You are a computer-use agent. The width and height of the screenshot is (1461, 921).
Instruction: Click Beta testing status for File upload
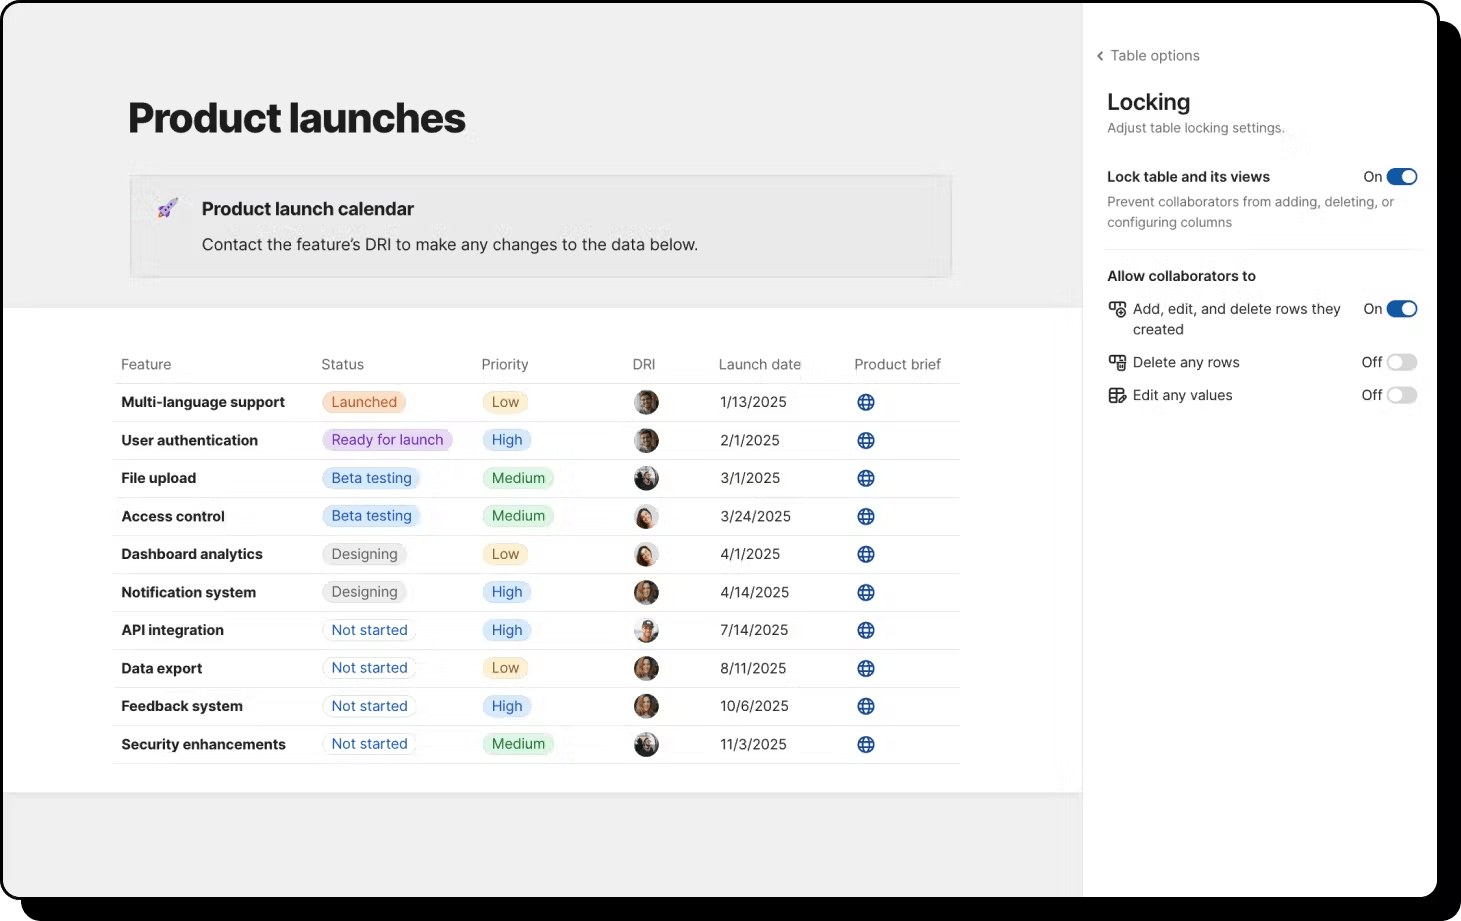[371, 478]
